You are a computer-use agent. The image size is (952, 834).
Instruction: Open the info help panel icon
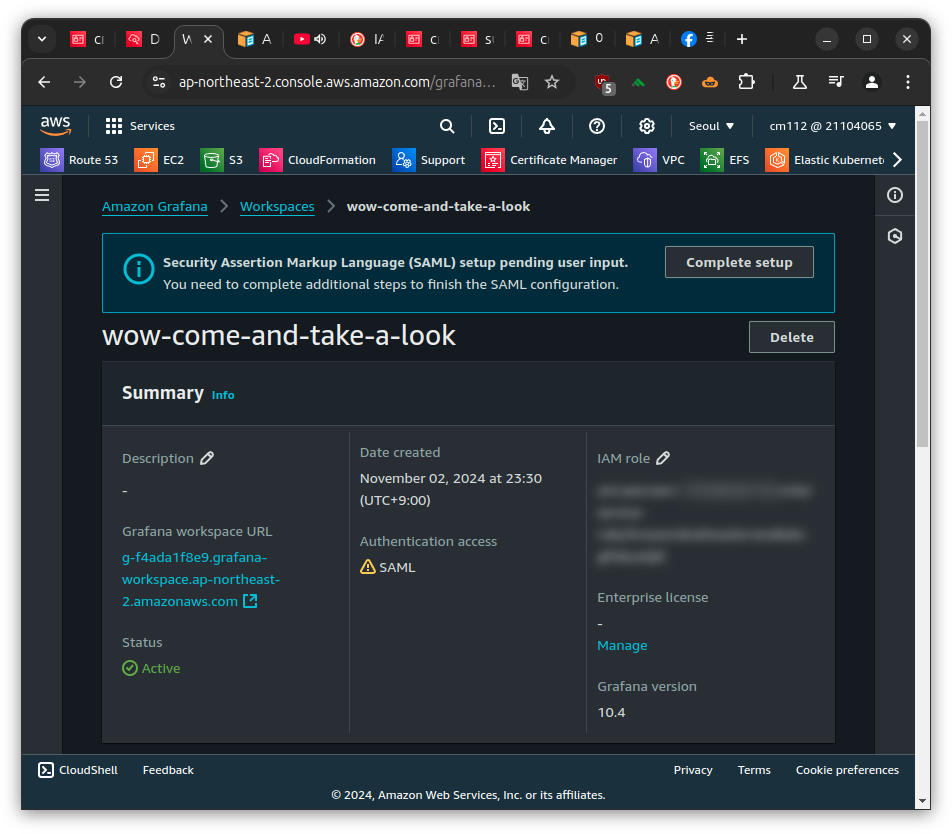[x=895, y=195]
